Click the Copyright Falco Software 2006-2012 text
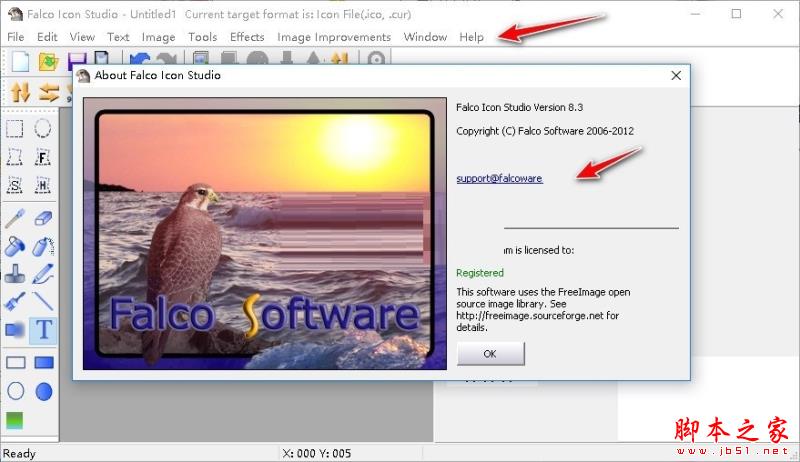 pos(545,131)
